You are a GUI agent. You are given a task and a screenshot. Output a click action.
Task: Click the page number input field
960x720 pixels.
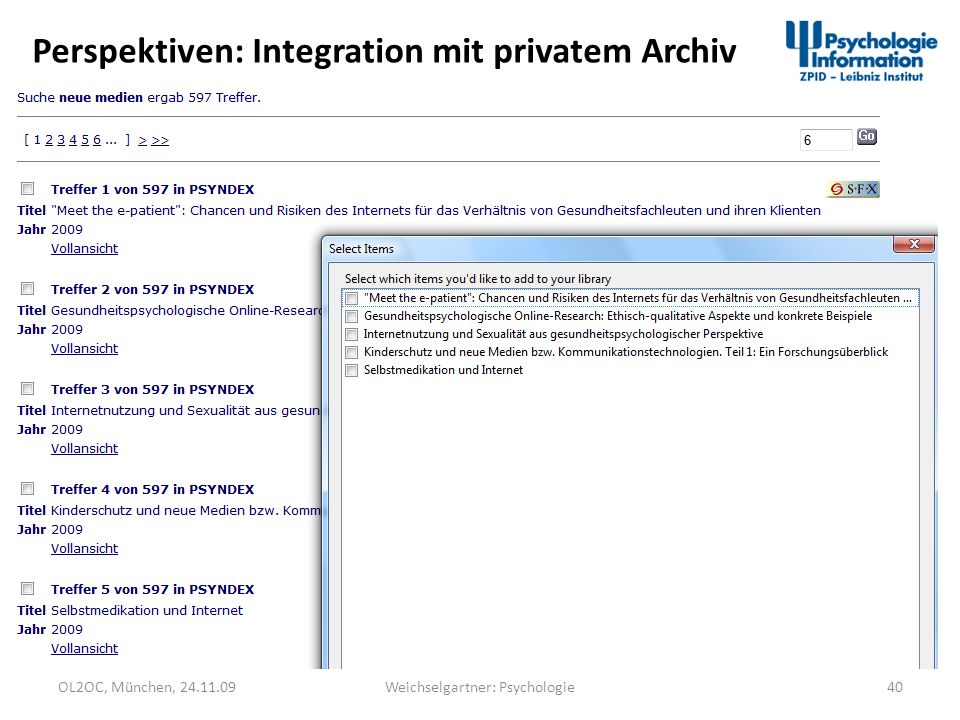825,140
